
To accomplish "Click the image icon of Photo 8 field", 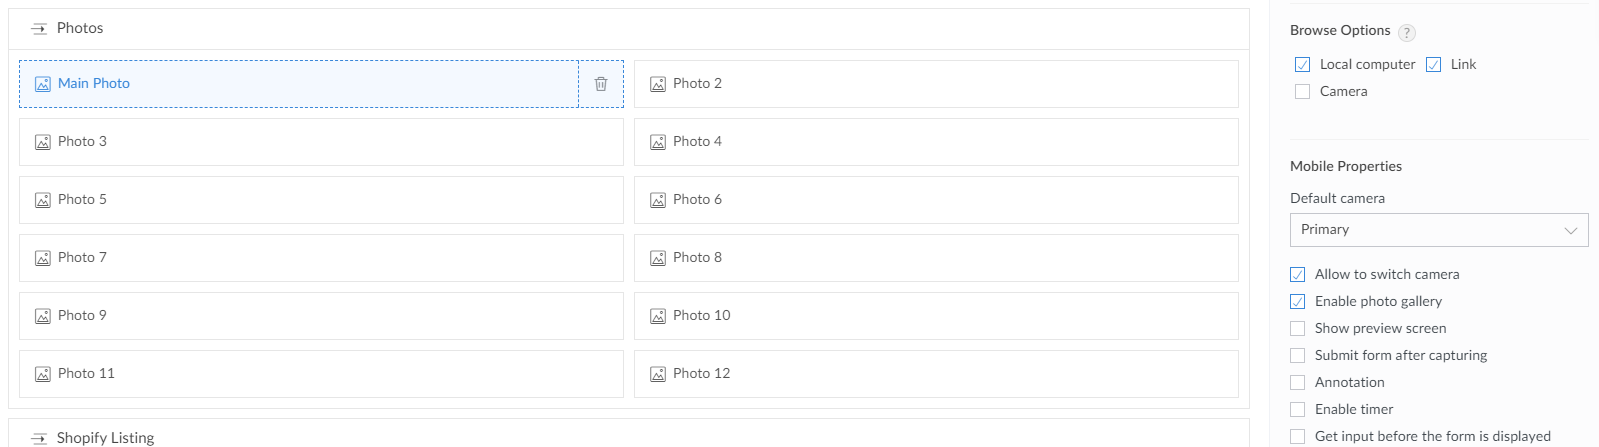I will click(658, 258).
